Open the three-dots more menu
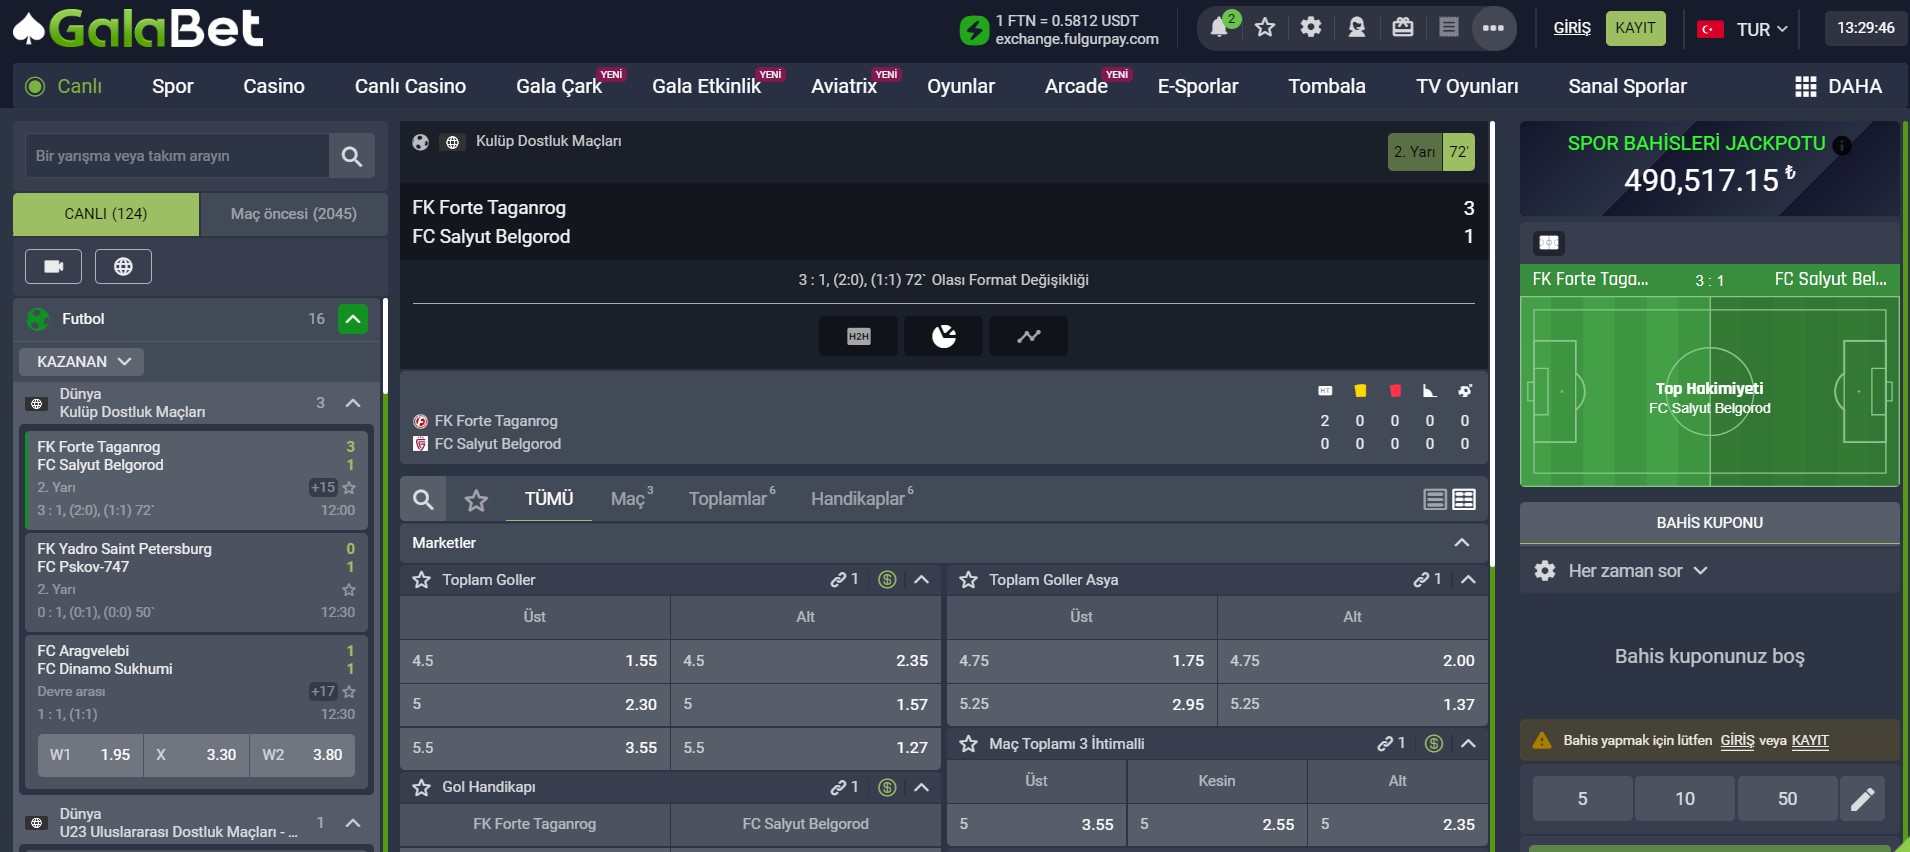Viewport: 1910px width, 852px height. tap(1493, 28)
